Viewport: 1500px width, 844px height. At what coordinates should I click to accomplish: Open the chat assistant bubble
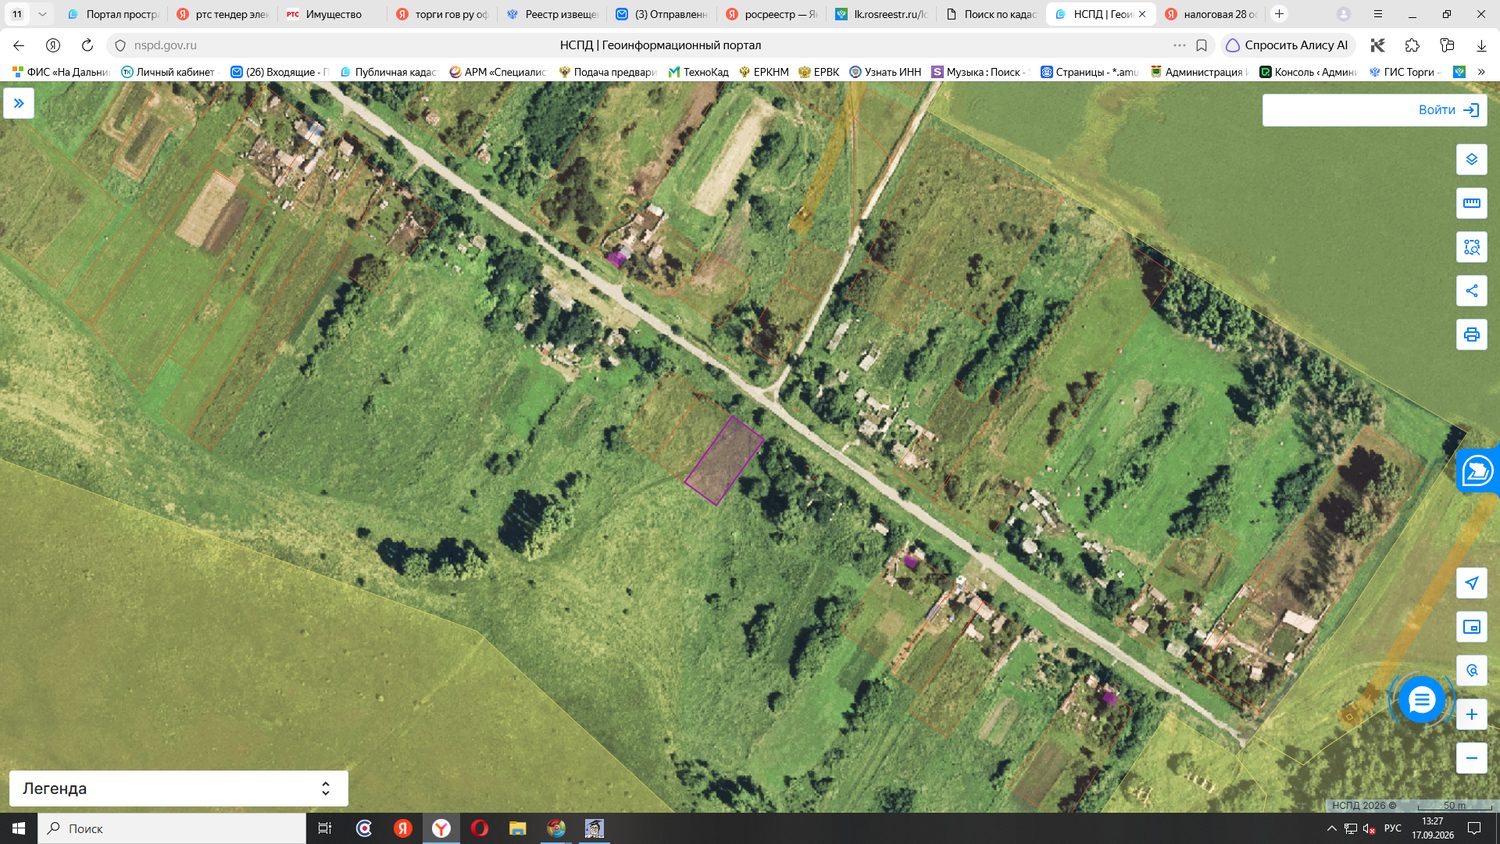tap(1420, 700)
